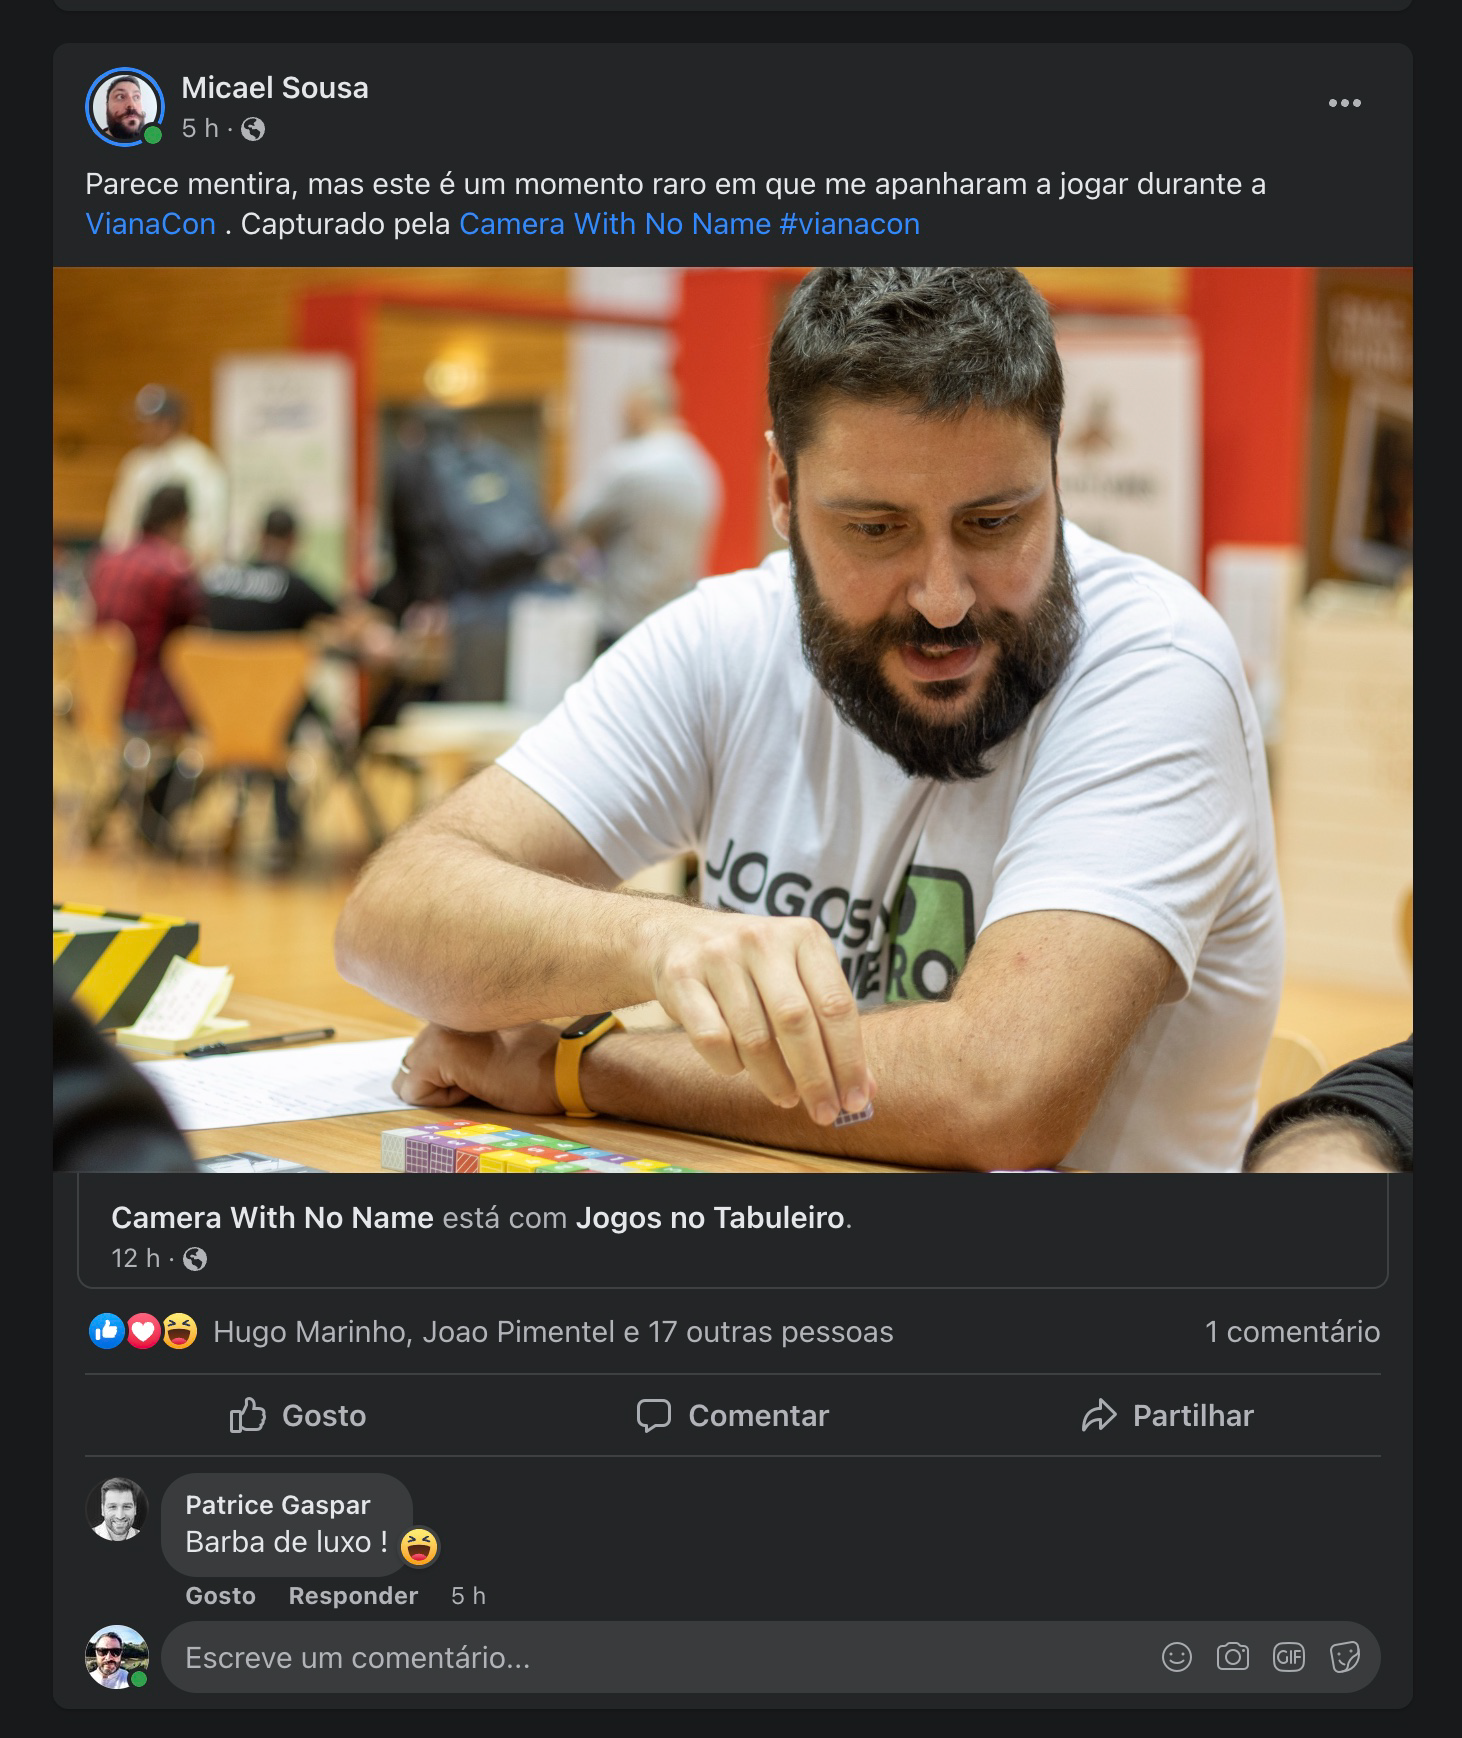Viewport: 1462px width, 1738px height.
Task: Click the #vianacon hashtag
Action: pos(849,224)
